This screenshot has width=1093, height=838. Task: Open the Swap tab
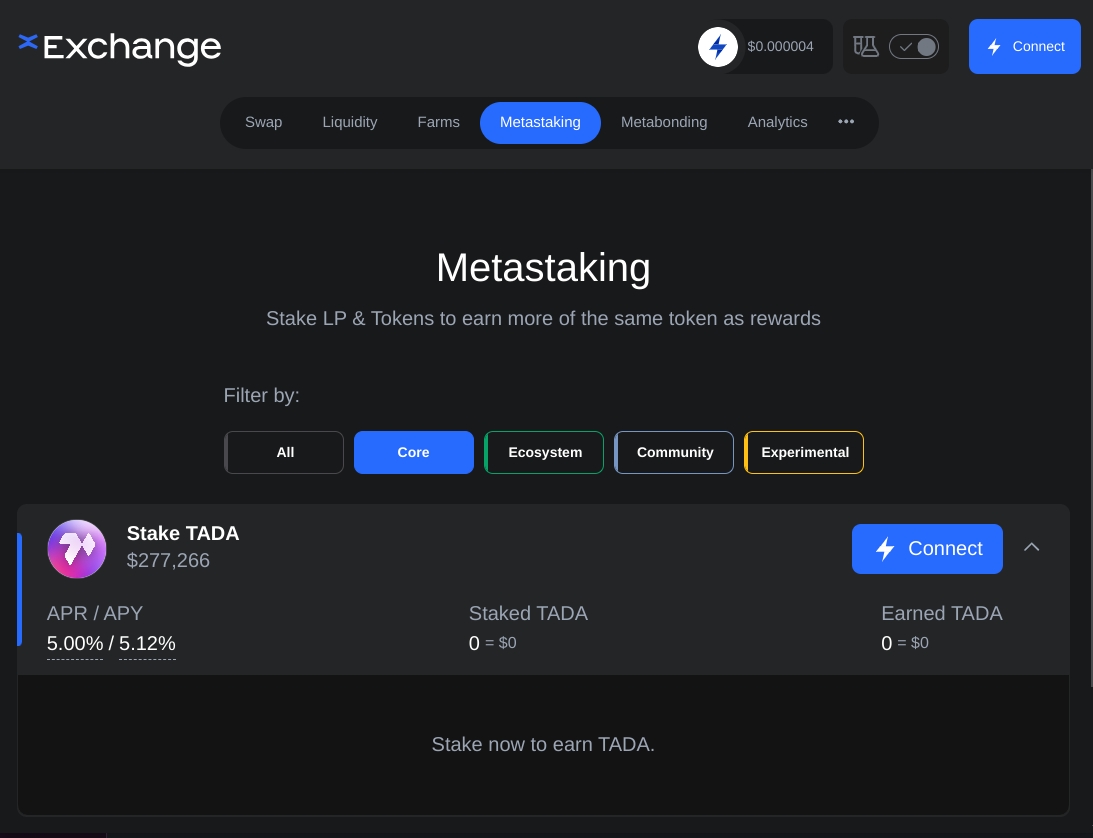click(264, 122)
